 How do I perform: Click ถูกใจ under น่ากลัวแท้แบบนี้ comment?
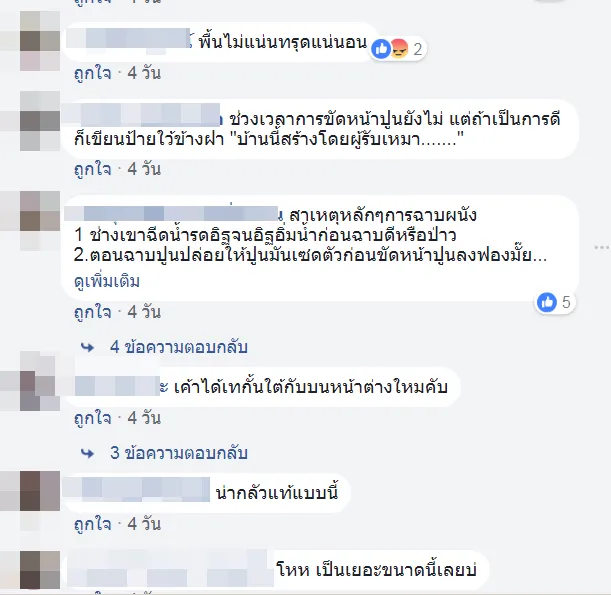pos(93,524)
